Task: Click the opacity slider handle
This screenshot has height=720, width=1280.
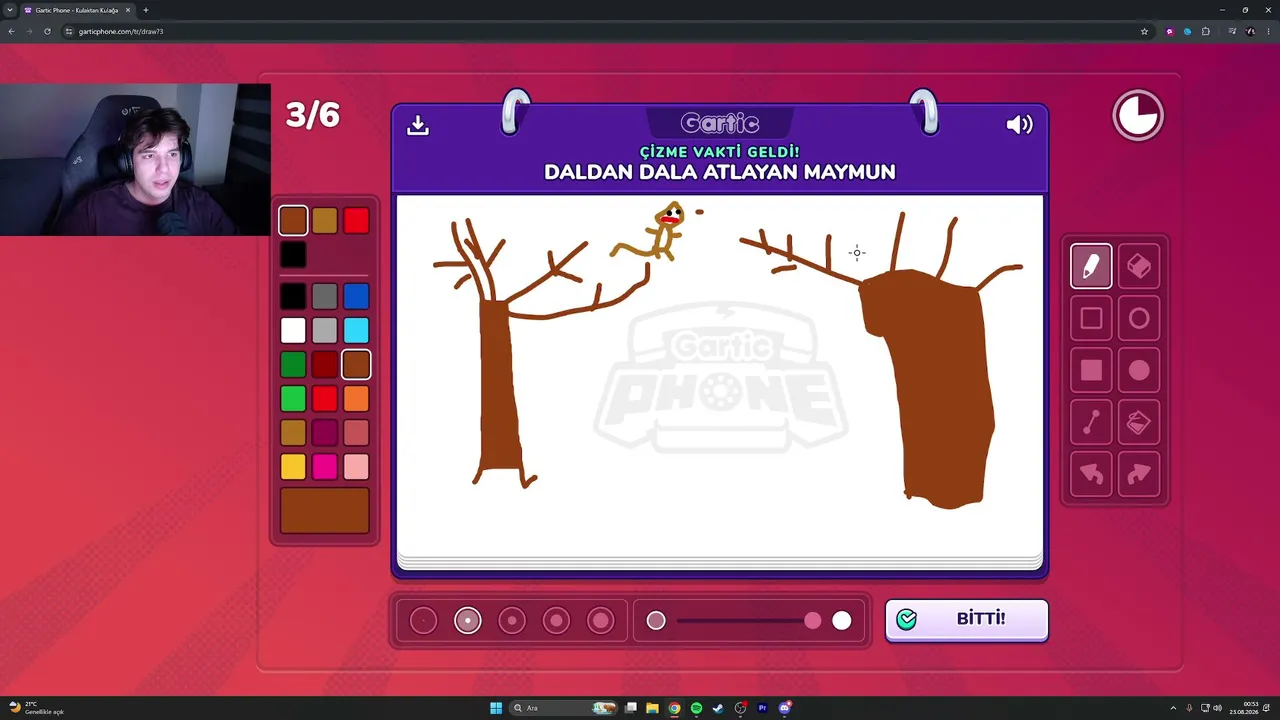Action: [x=813, y=621]
